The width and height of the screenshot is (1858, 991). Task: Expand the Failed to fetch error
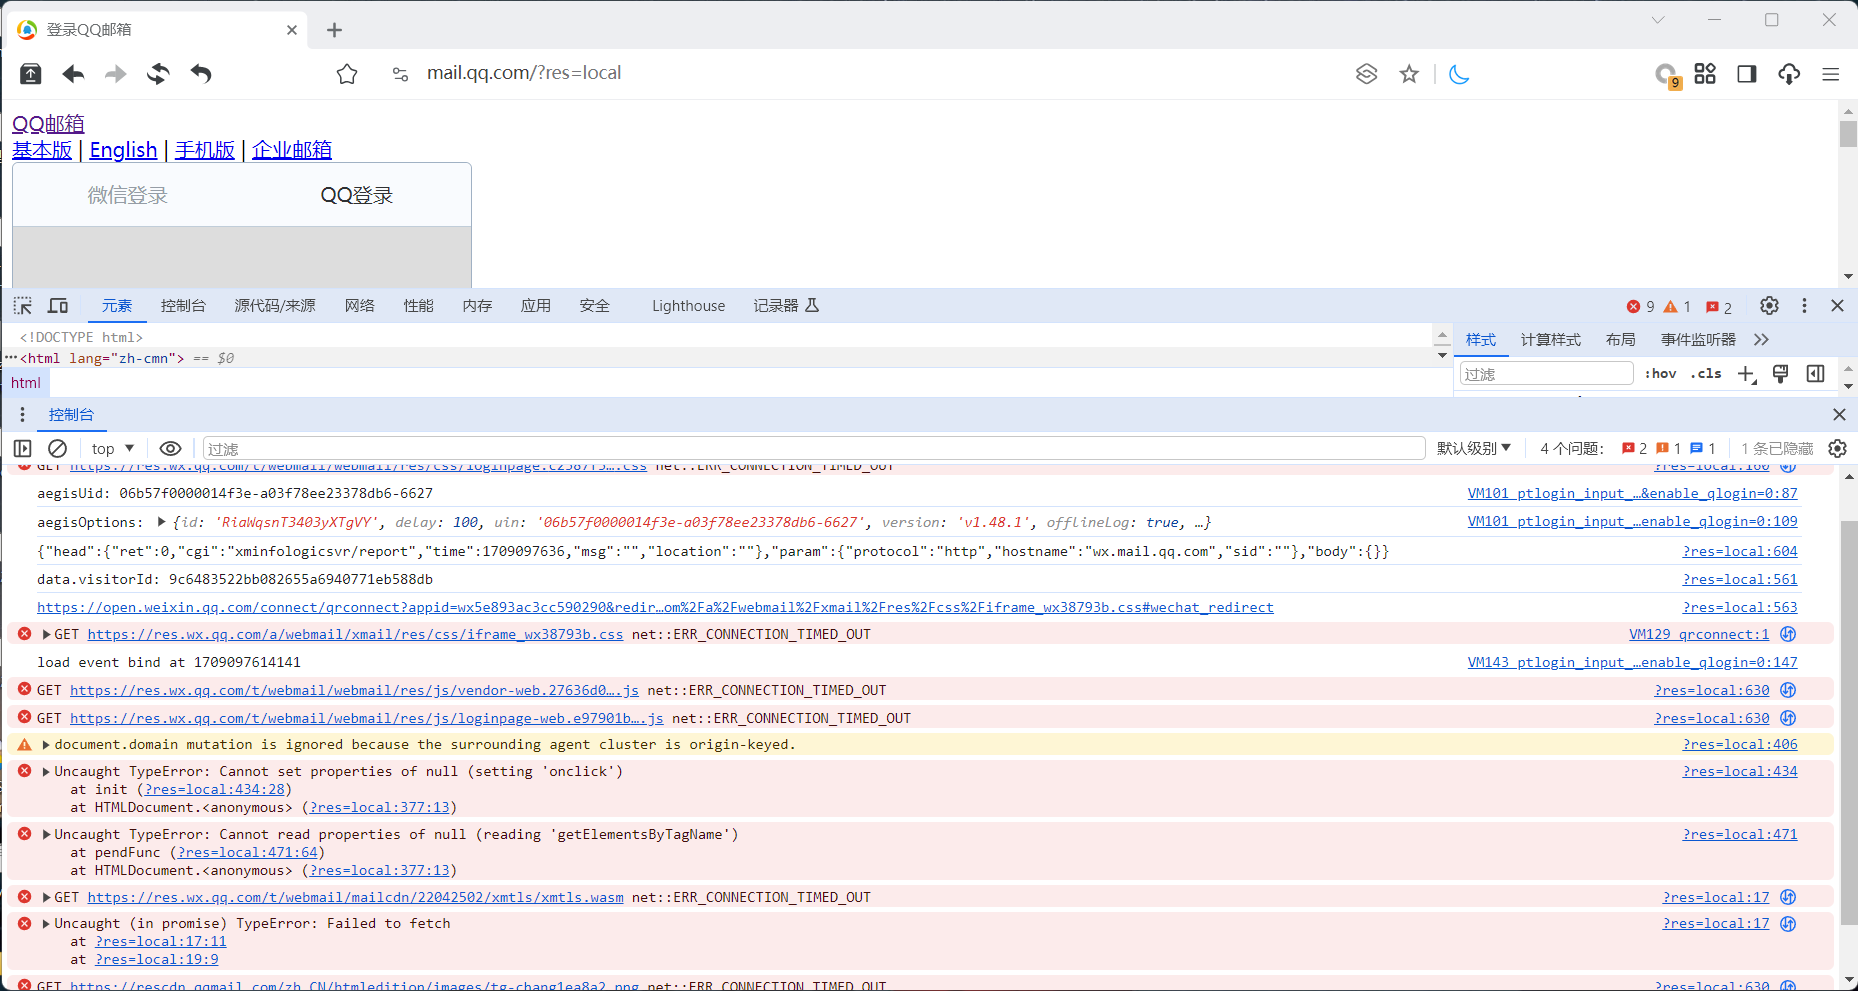click(46, 924)
